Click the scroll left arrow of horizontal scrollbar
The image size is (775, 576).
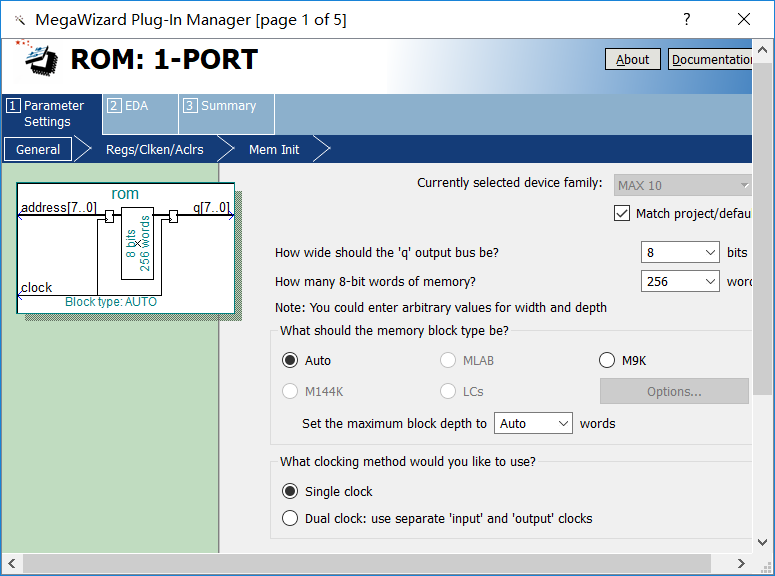(12, 563)
